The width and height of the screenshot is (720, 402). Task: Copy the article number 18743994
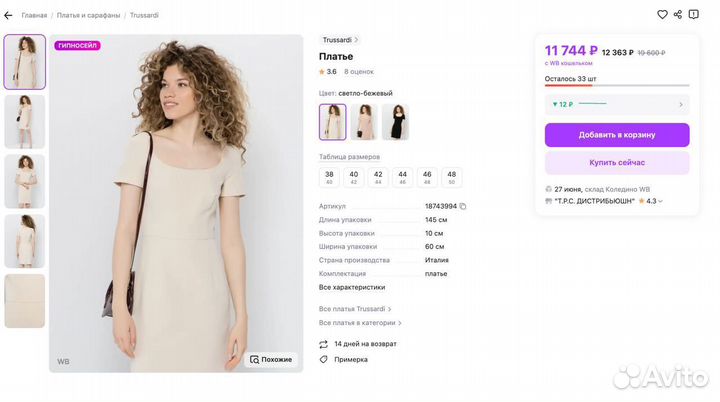pos(463,206)
